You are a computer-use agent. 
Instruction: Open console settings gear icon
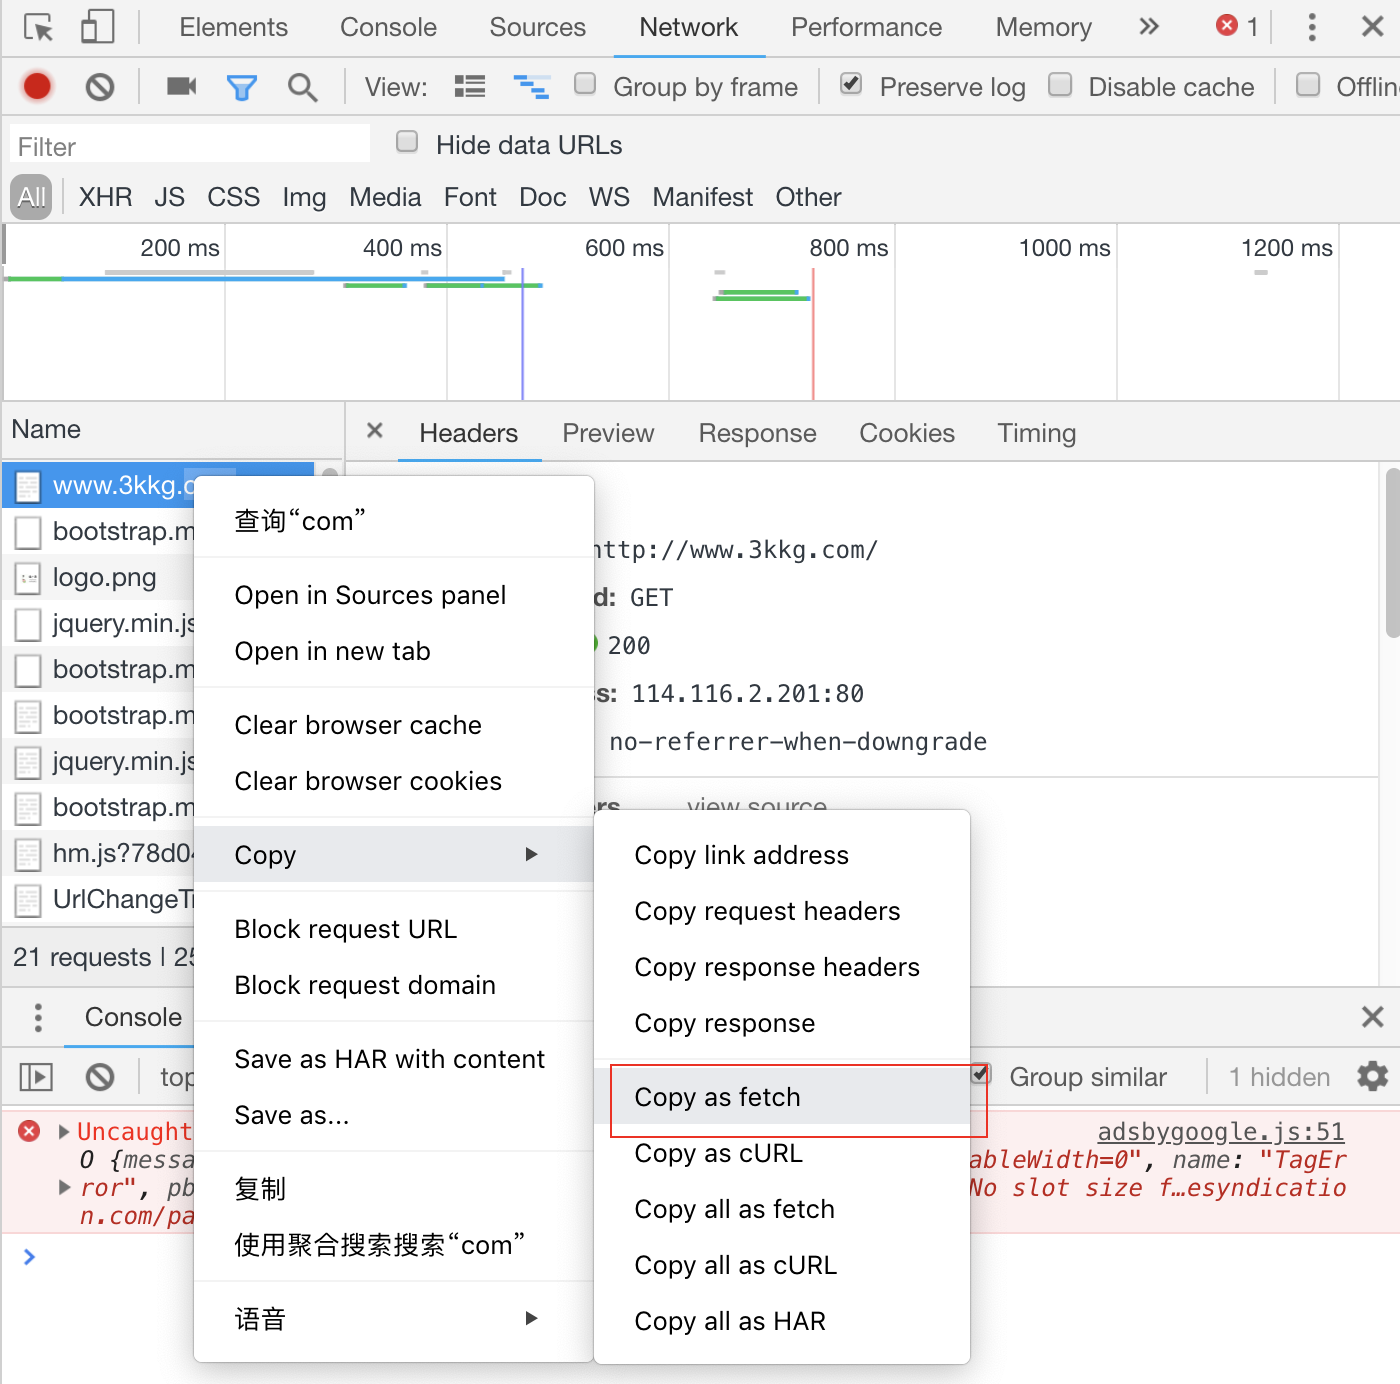coord(1372,1076)
